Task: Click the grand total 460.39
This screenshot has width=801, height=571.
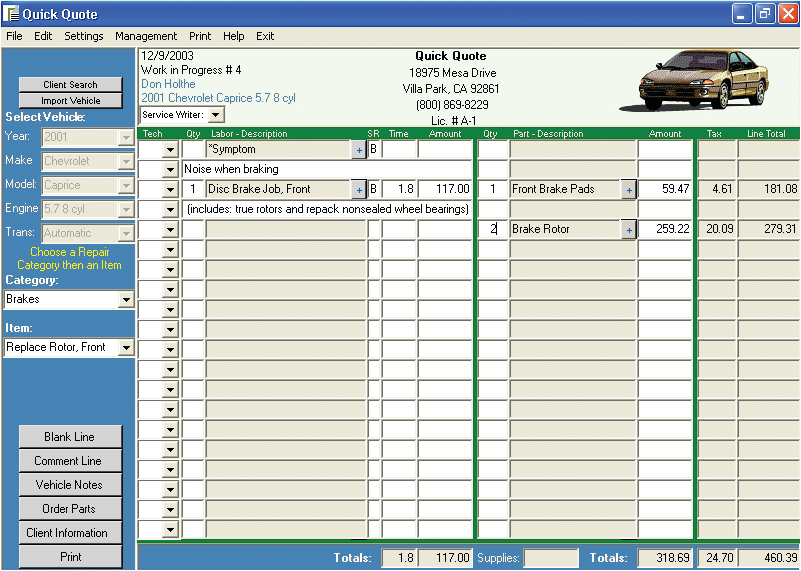Action: pyautogui.click(x=768, y=558)
